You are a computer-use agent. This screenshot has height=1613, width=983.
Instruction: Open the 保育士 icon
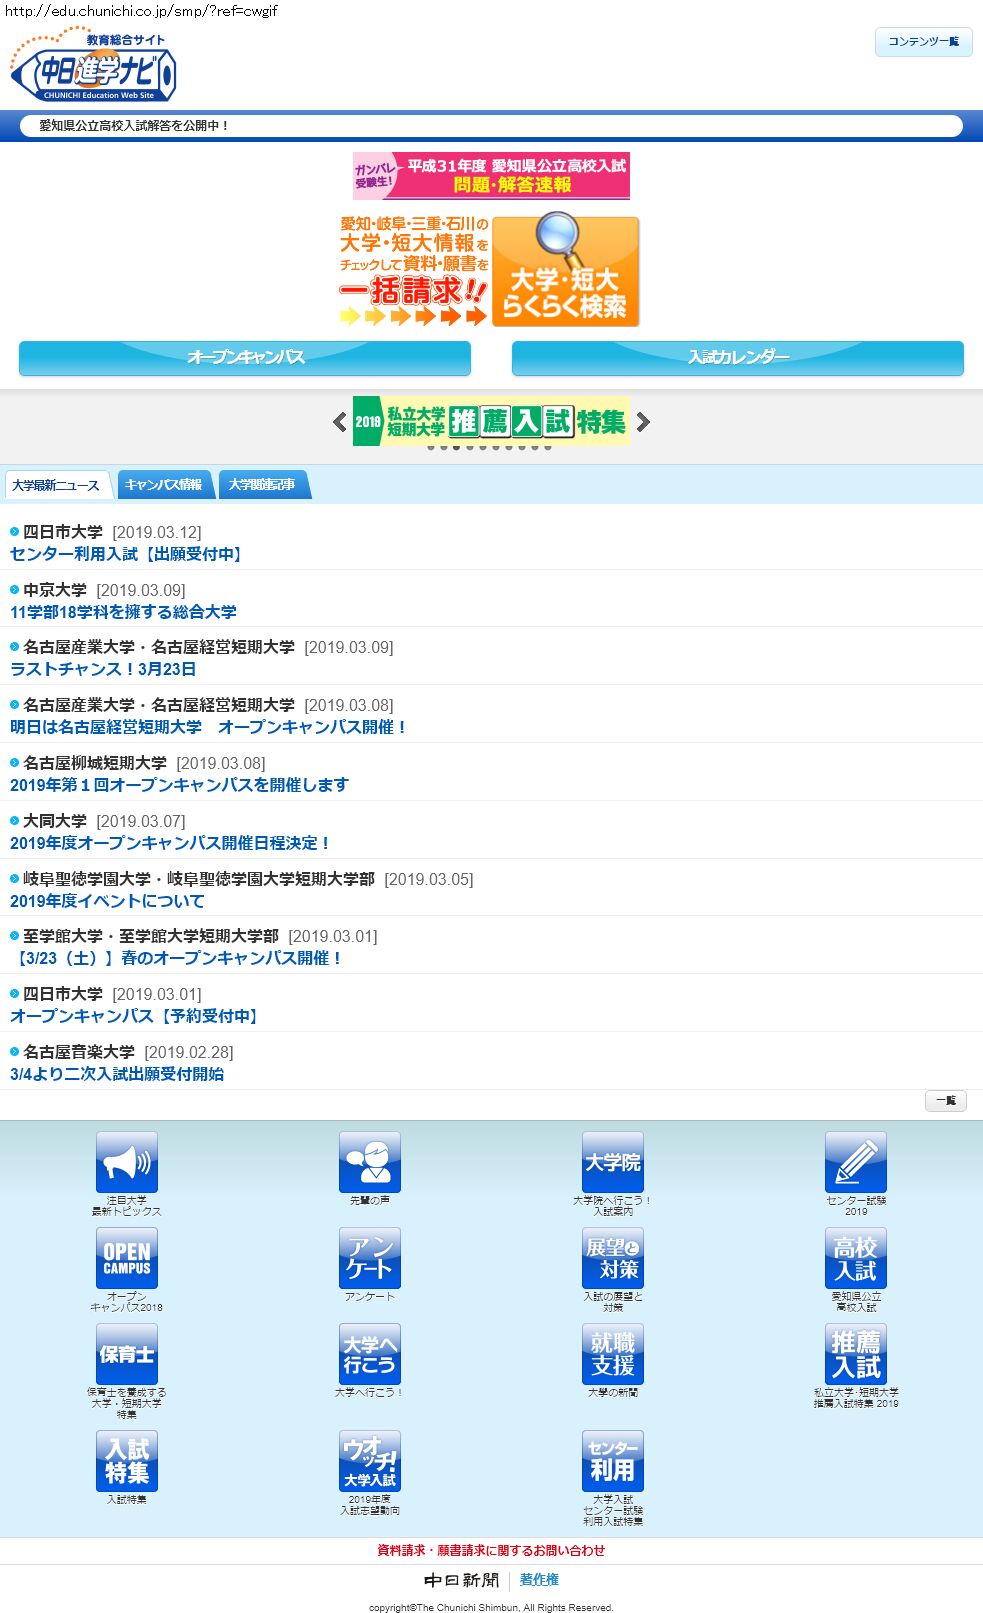[127, 1354]
